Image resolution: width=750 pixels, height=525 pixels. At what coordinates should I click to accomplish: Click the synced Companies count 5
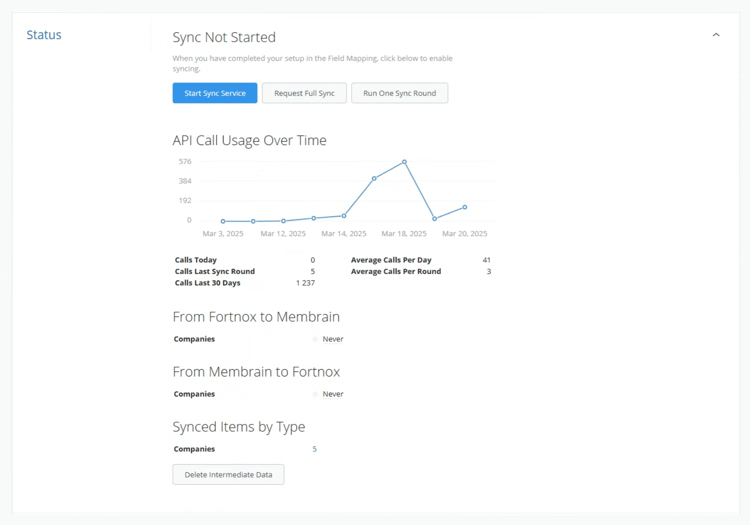pyautogui.click(x=314, y=449)
